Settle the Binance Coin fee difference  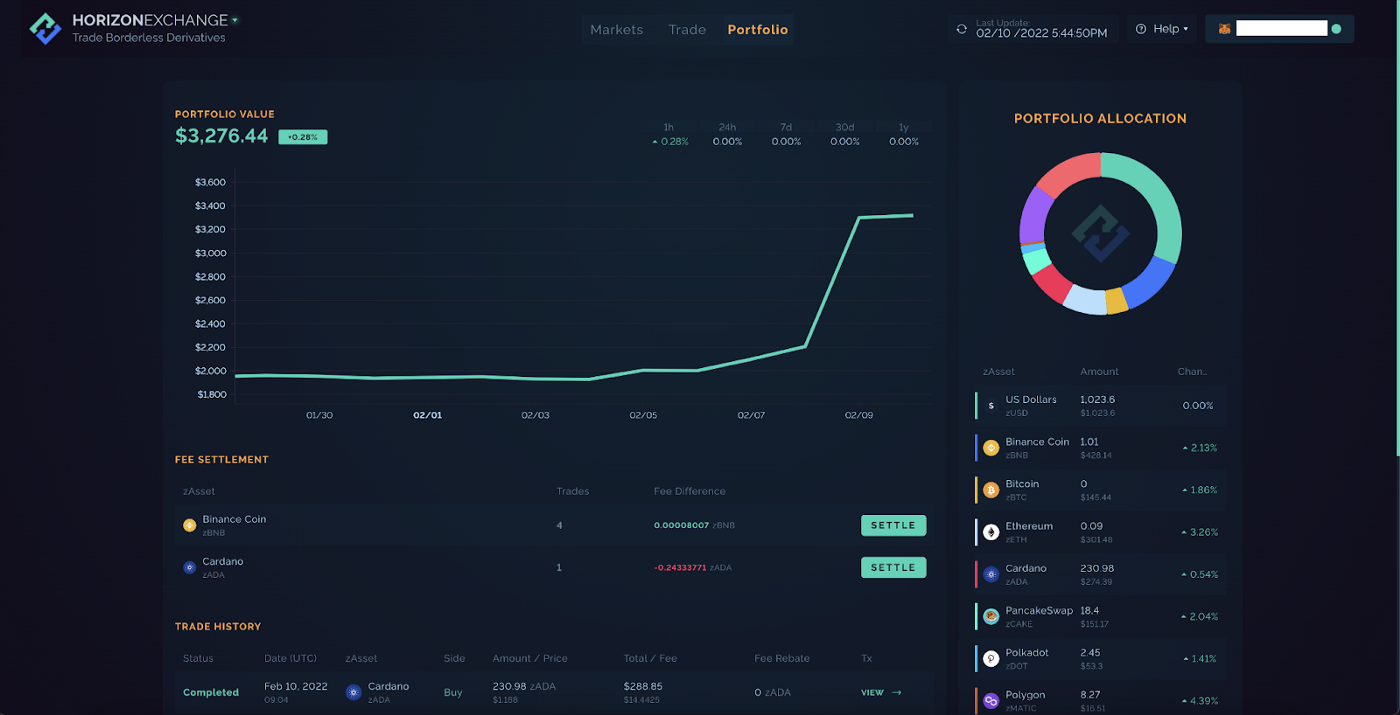[893, 525]
